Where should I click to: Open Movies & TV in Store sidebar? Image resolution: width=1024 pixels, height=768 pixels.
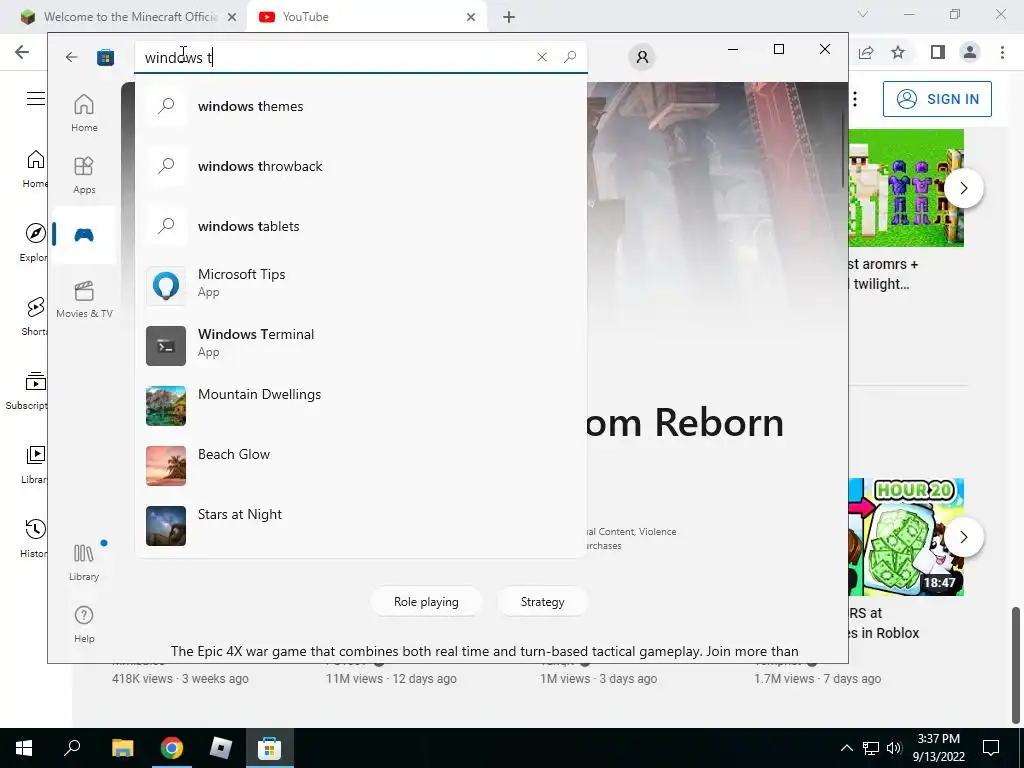point(84,299)
